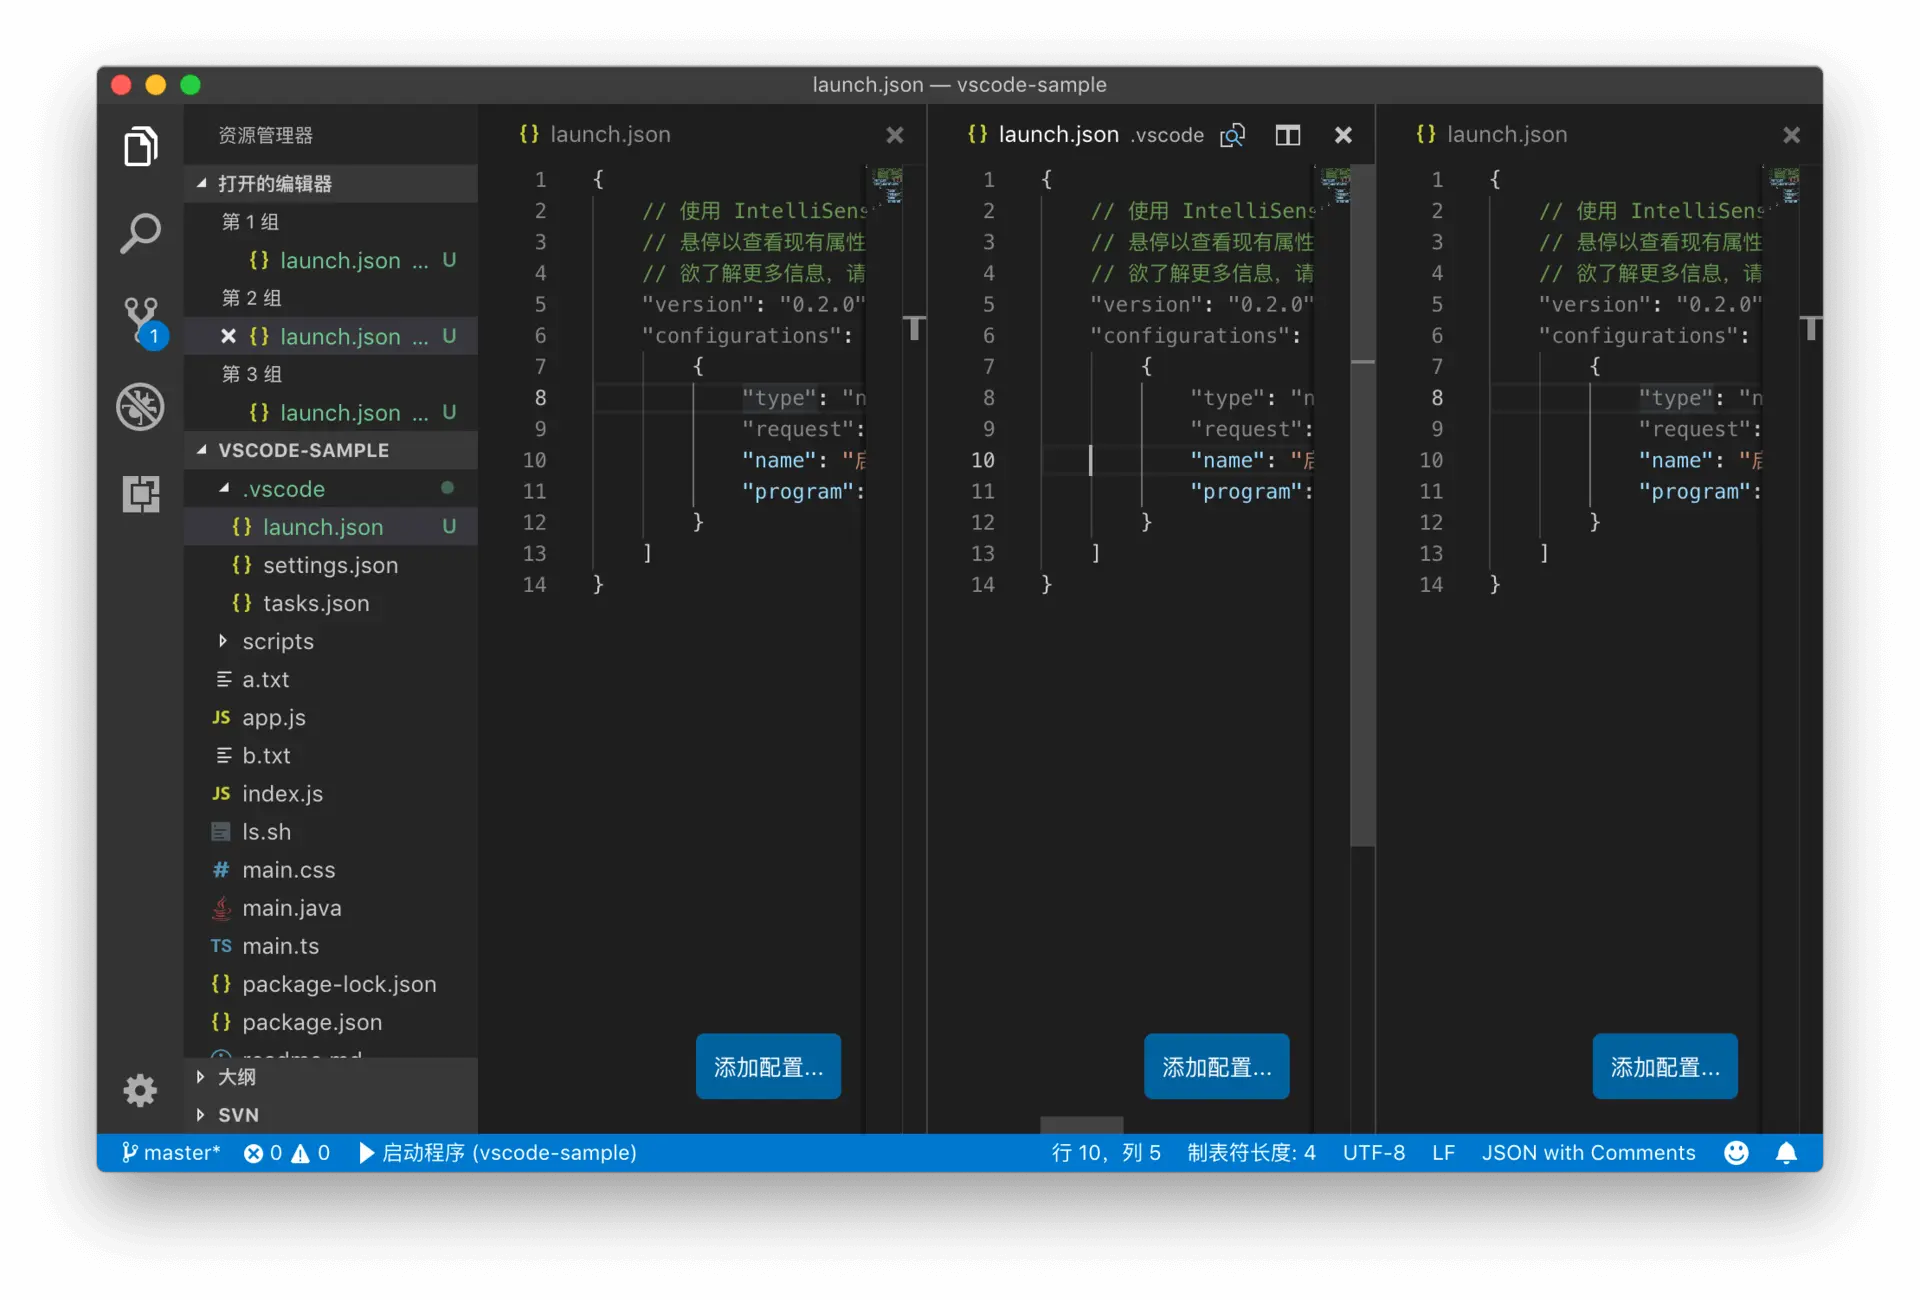Click 添加配置 button in middle editor
Image resolution: width=1920 pixels, height=1300 pixels.
(1216, 1067)
